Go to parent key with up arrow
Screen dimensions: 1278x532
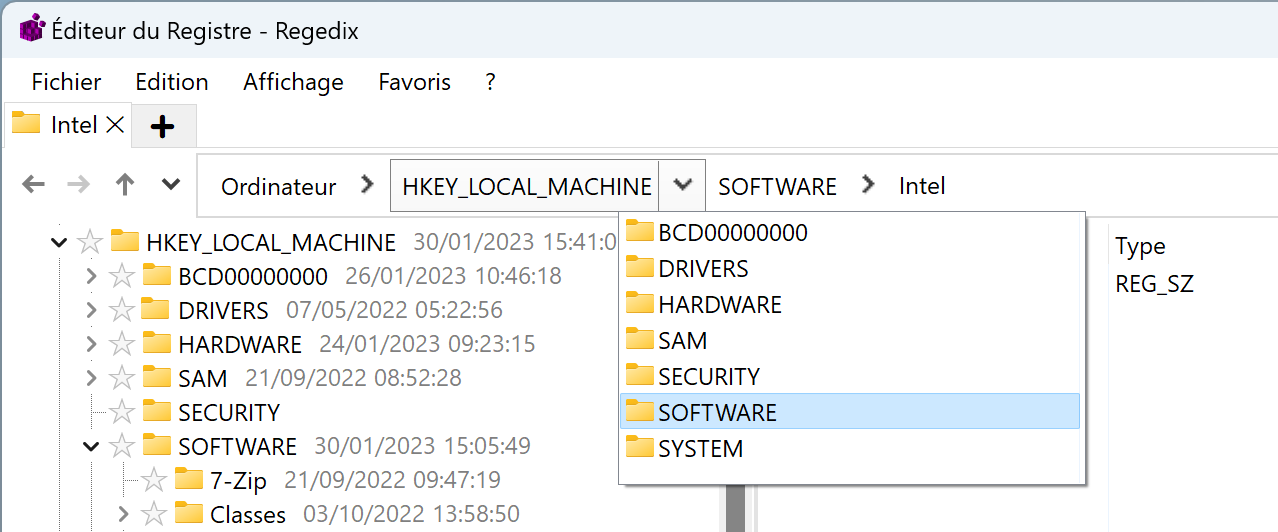tap(125, 184)
